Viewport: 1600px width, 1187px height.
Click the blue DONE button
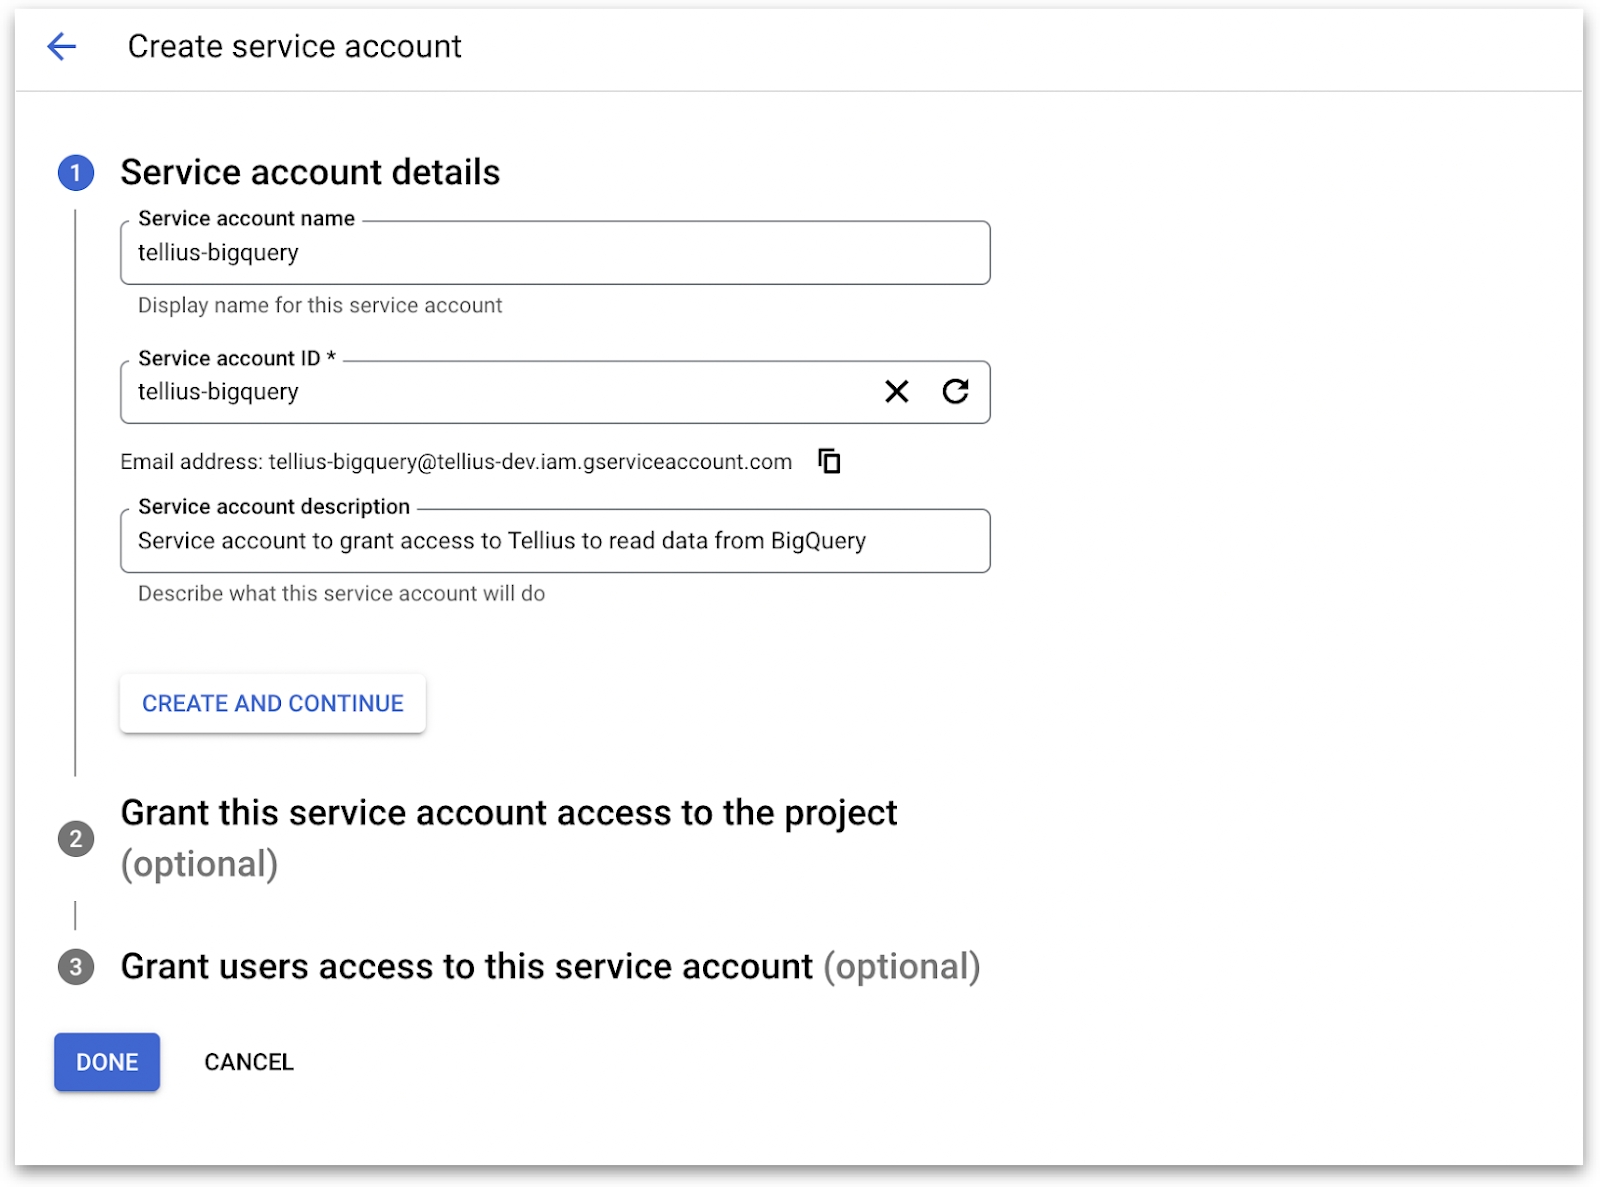(x=107, y=1062)
